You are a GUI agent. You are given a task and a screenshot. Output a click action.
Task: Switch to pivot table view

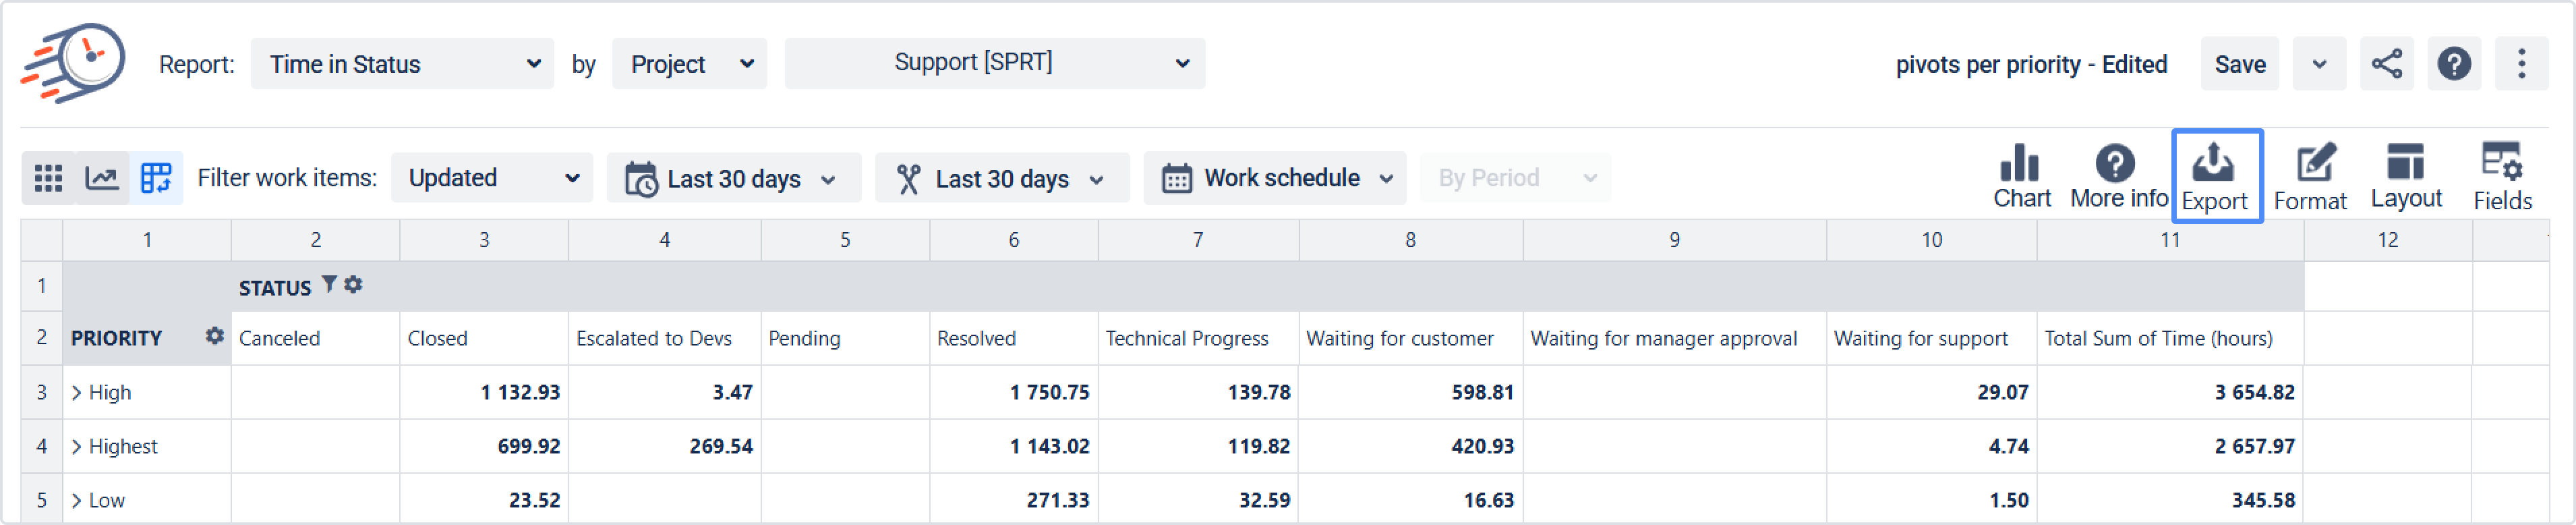pos(156,178)
